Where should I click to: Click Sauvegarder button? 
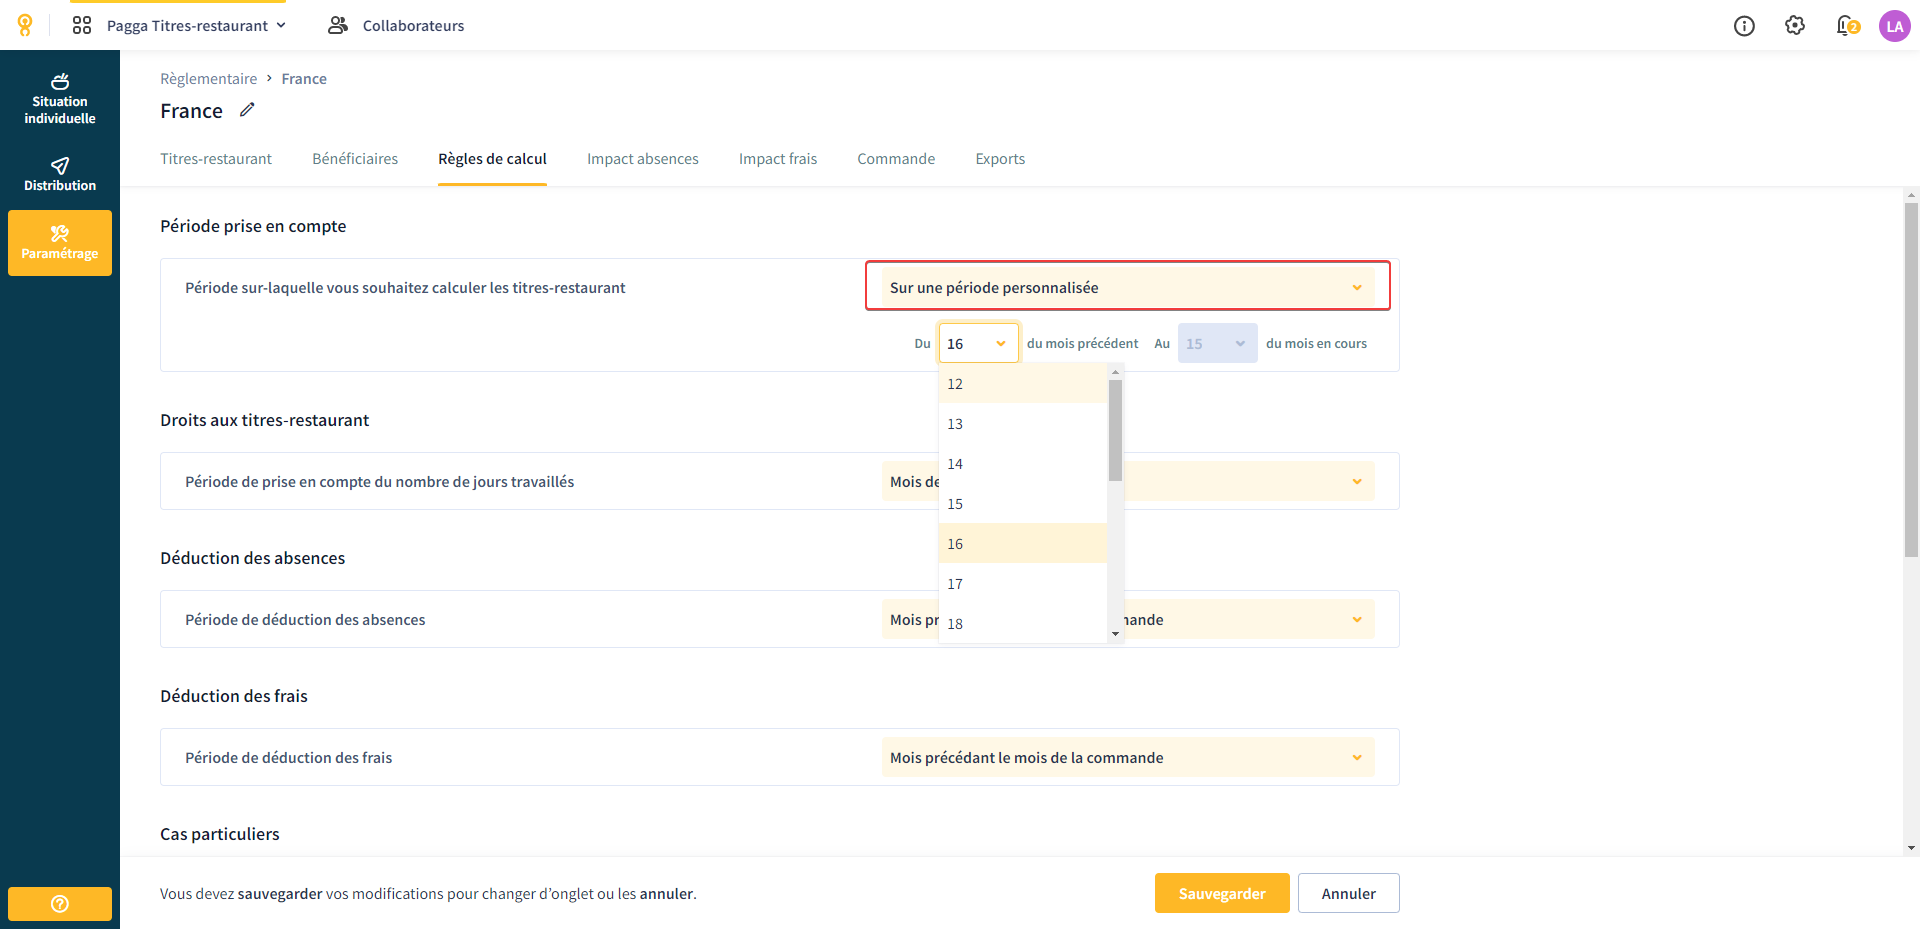point(1222,893)
